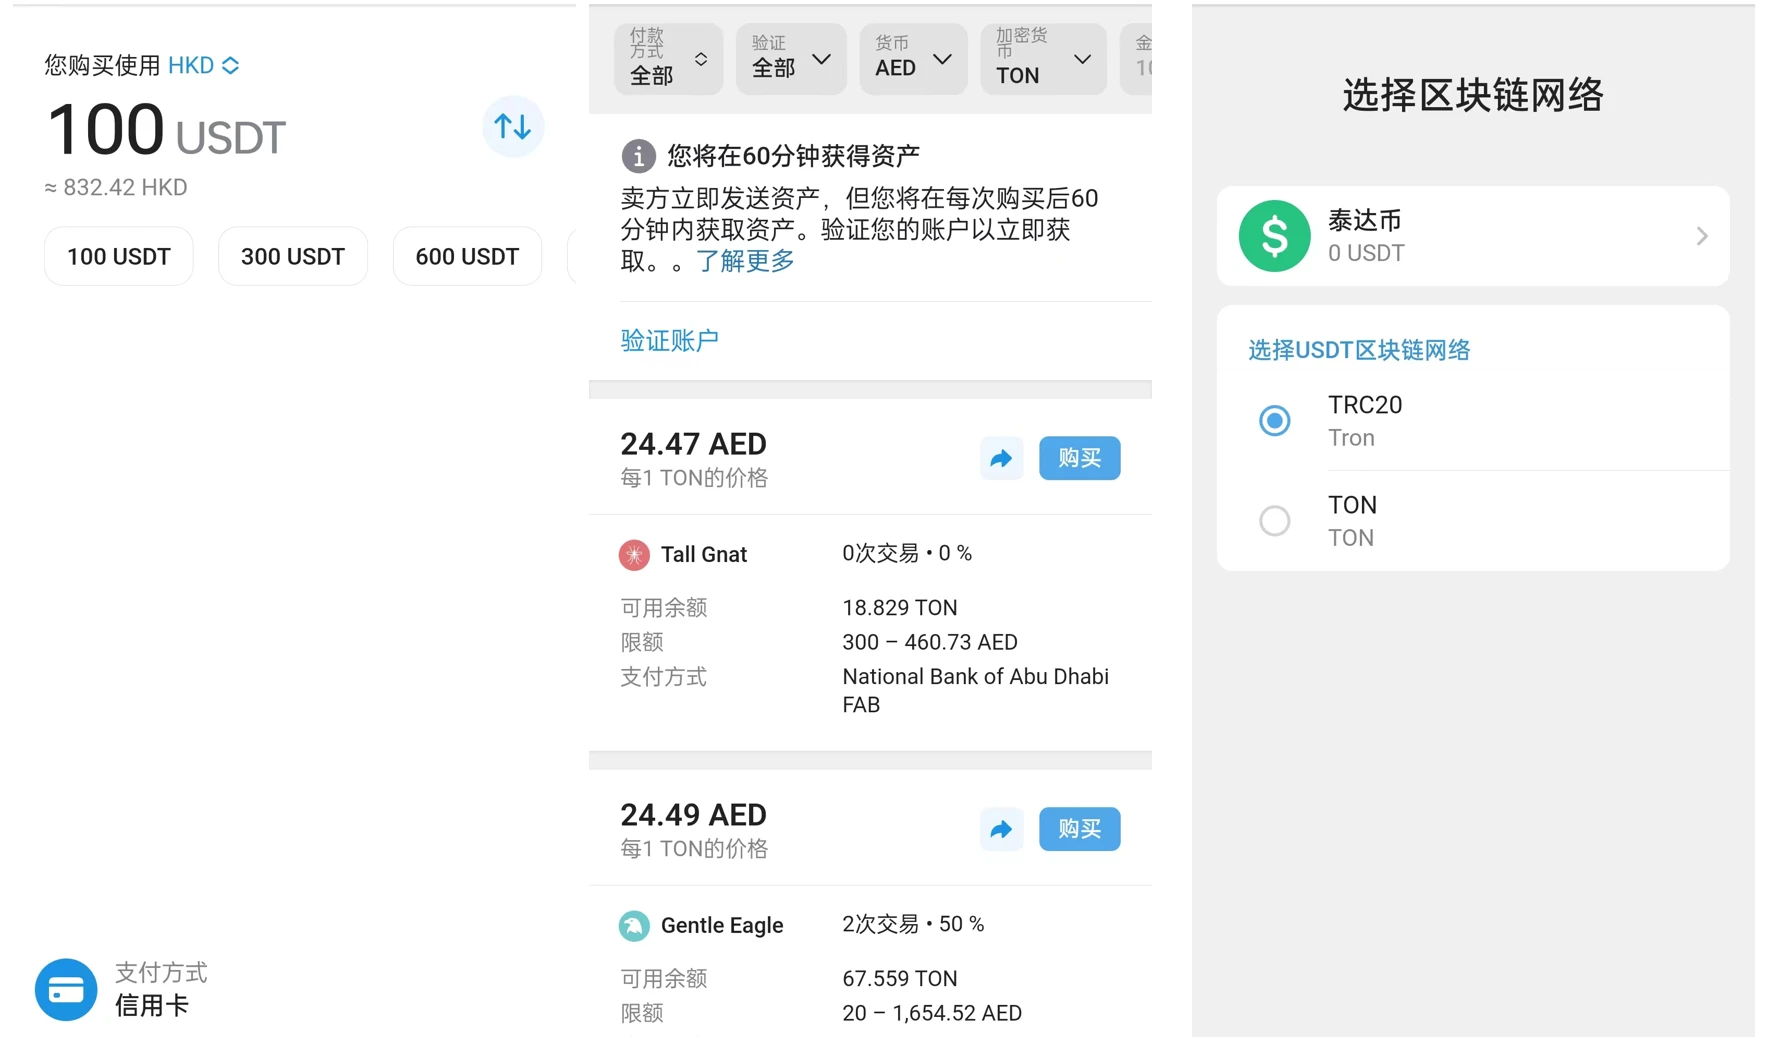Click the 了解更多 link

[x=744, y=261]
